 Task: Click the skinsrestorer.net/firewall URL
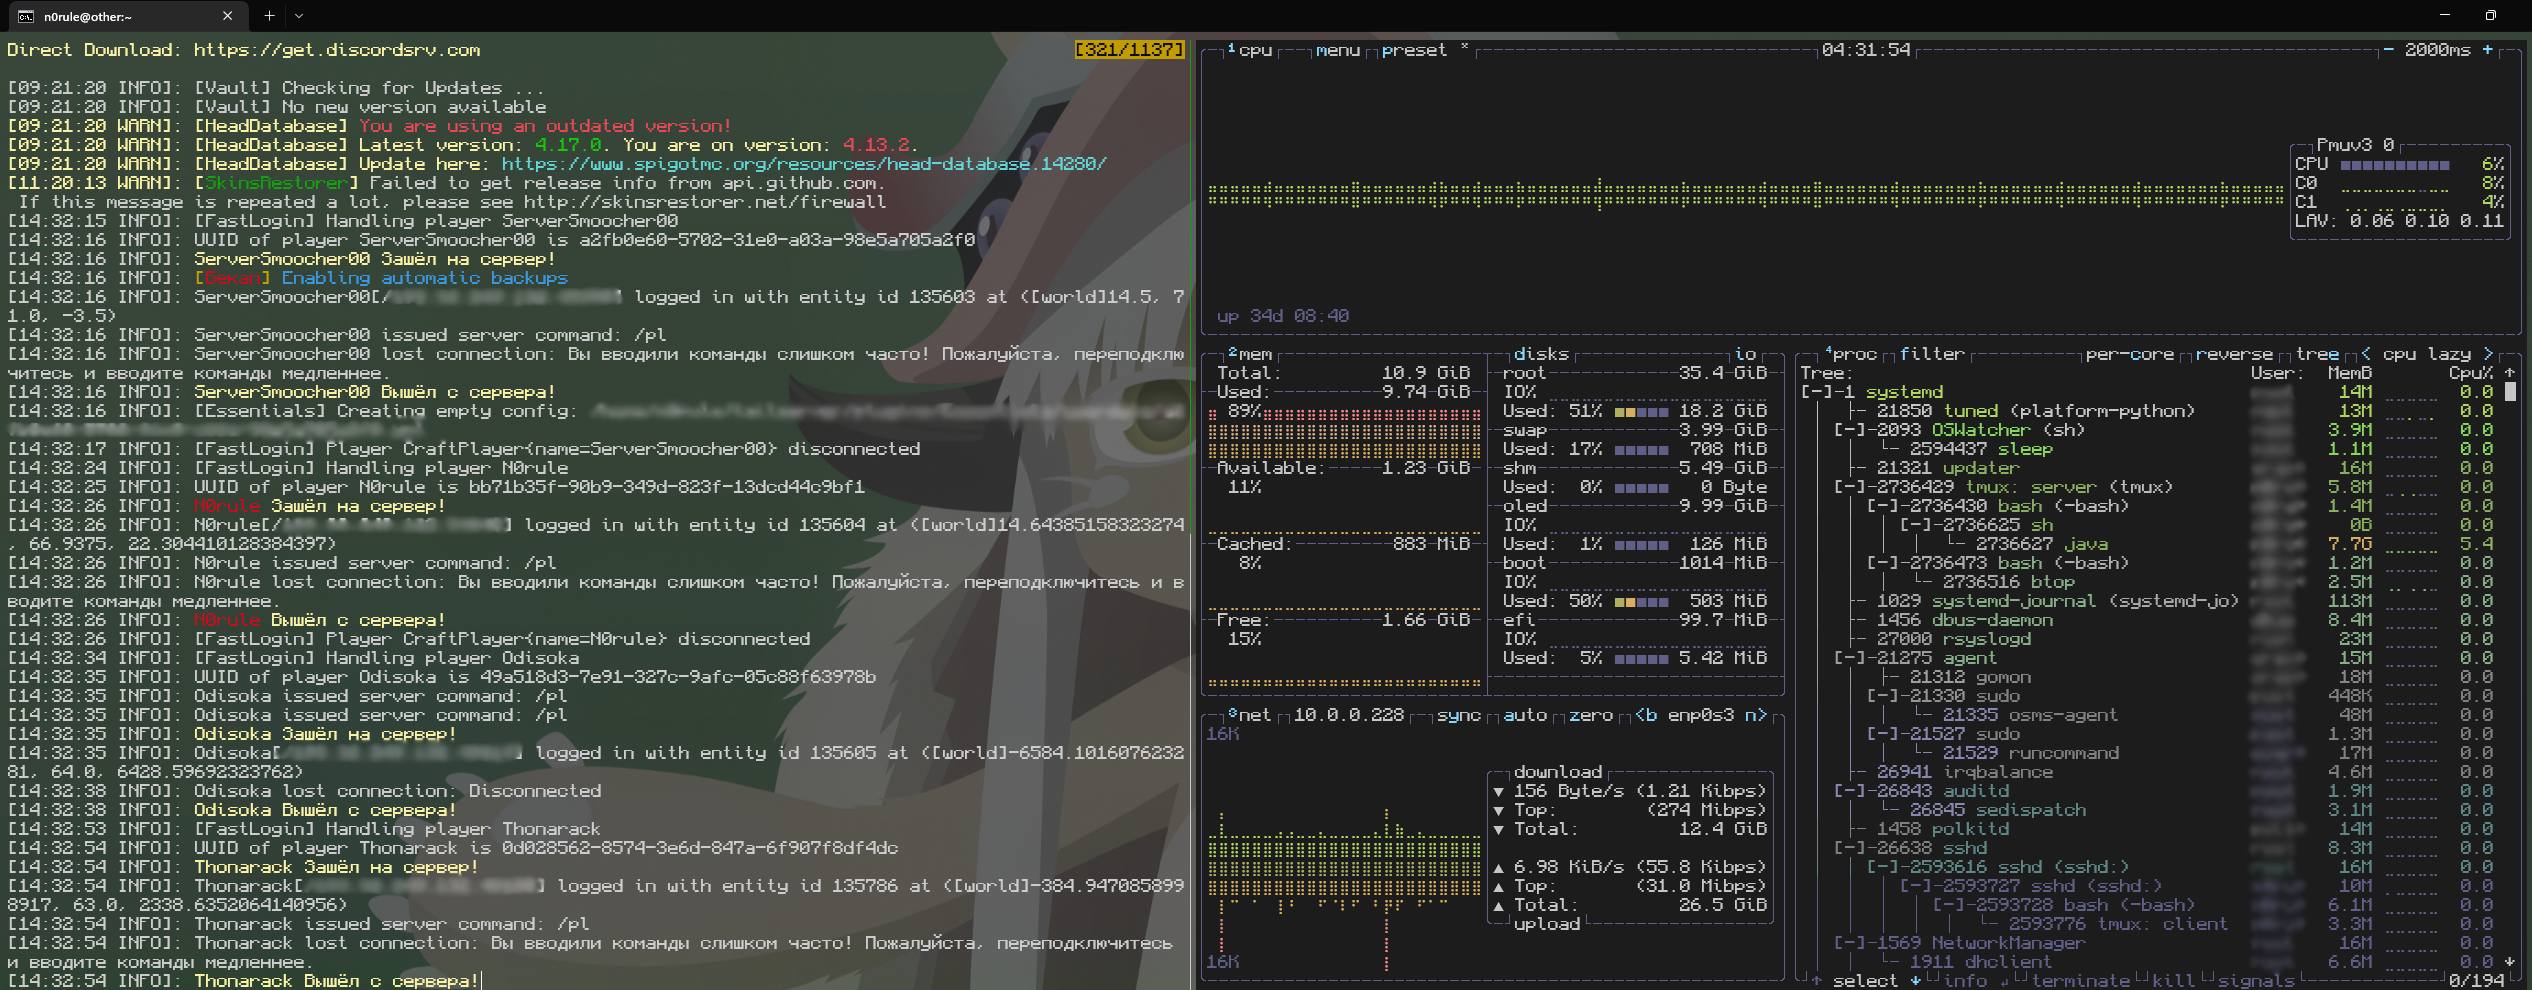coord(704,202)
